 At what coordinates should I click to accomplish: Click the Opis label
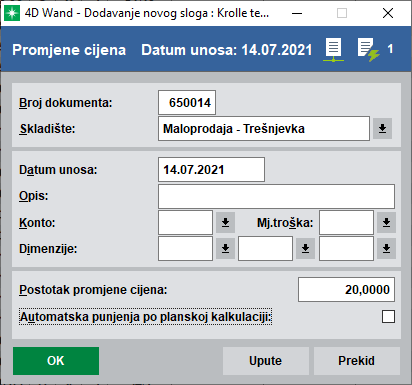click(x=34, y=196)
